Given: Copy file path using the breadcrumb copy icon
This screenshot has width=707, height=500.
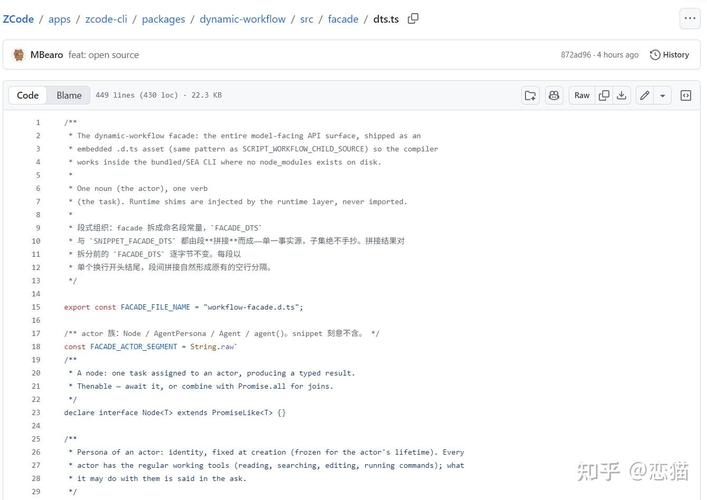Looking at the screenshot, I should [x=413, y=19].
